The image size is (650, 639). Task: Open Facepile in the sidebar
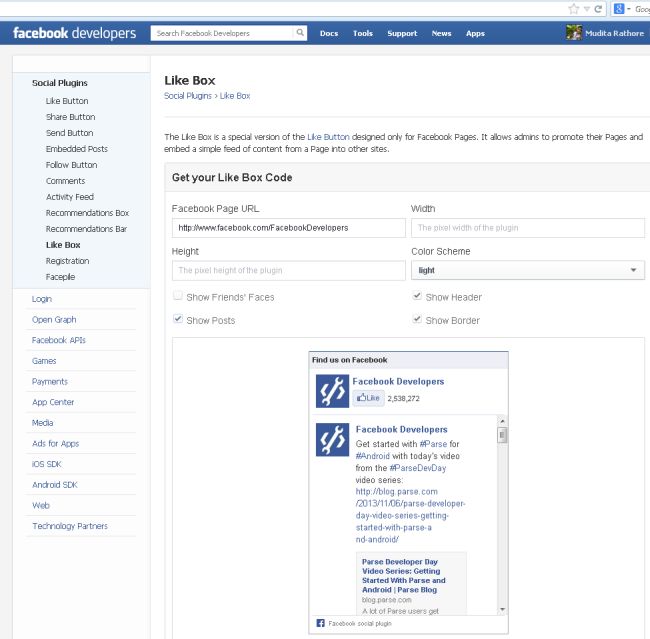tap(60, 277)
